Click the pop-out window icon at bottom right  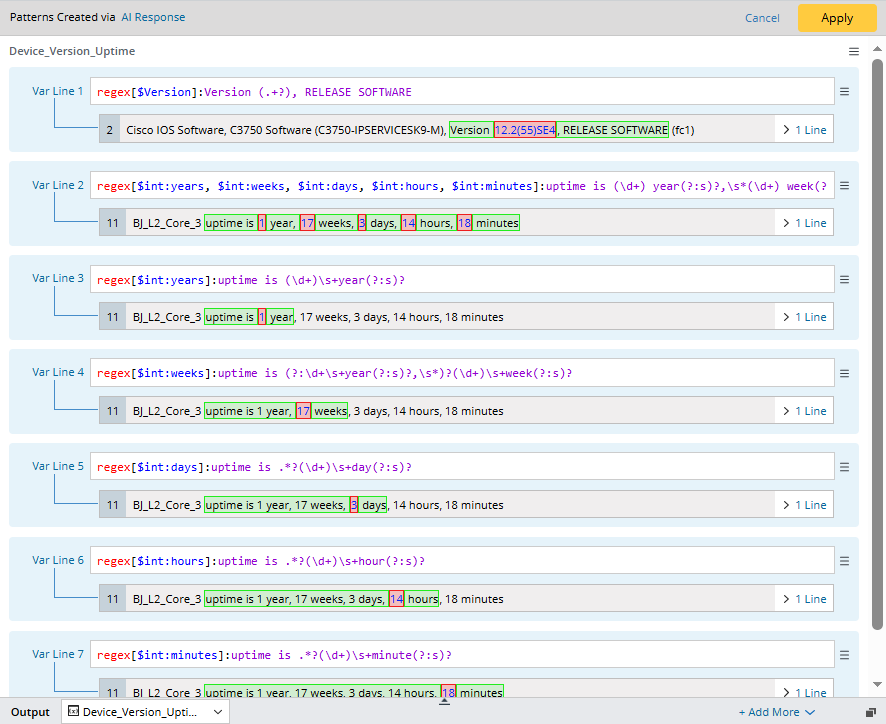tap(871, 712)
